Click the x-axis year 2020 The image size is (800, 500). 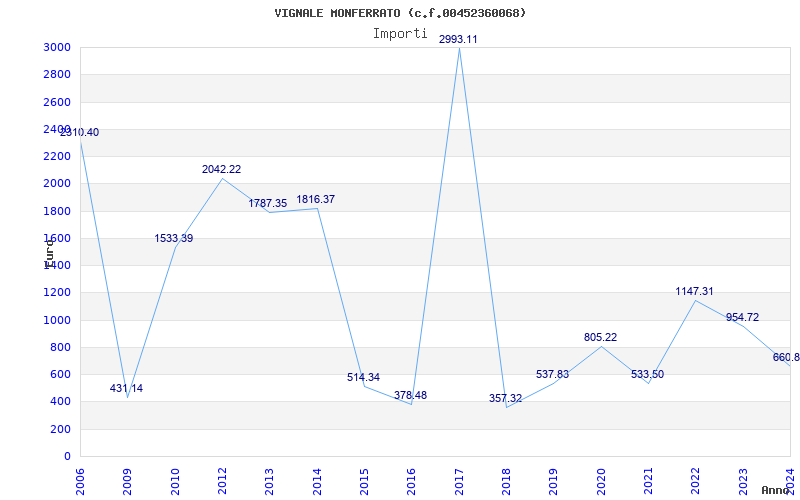pyautogui.click(x=601, y=480)
